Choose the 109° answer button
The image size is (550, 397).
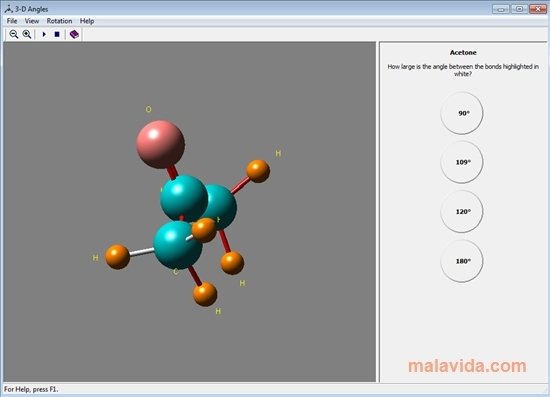462,162
